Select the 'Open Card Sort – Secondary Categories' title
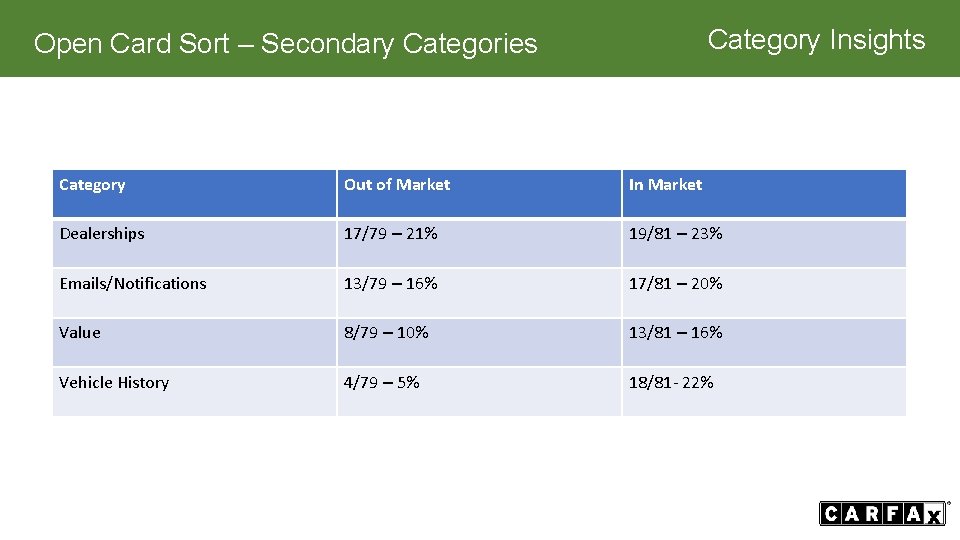 [x=285, y=44]
